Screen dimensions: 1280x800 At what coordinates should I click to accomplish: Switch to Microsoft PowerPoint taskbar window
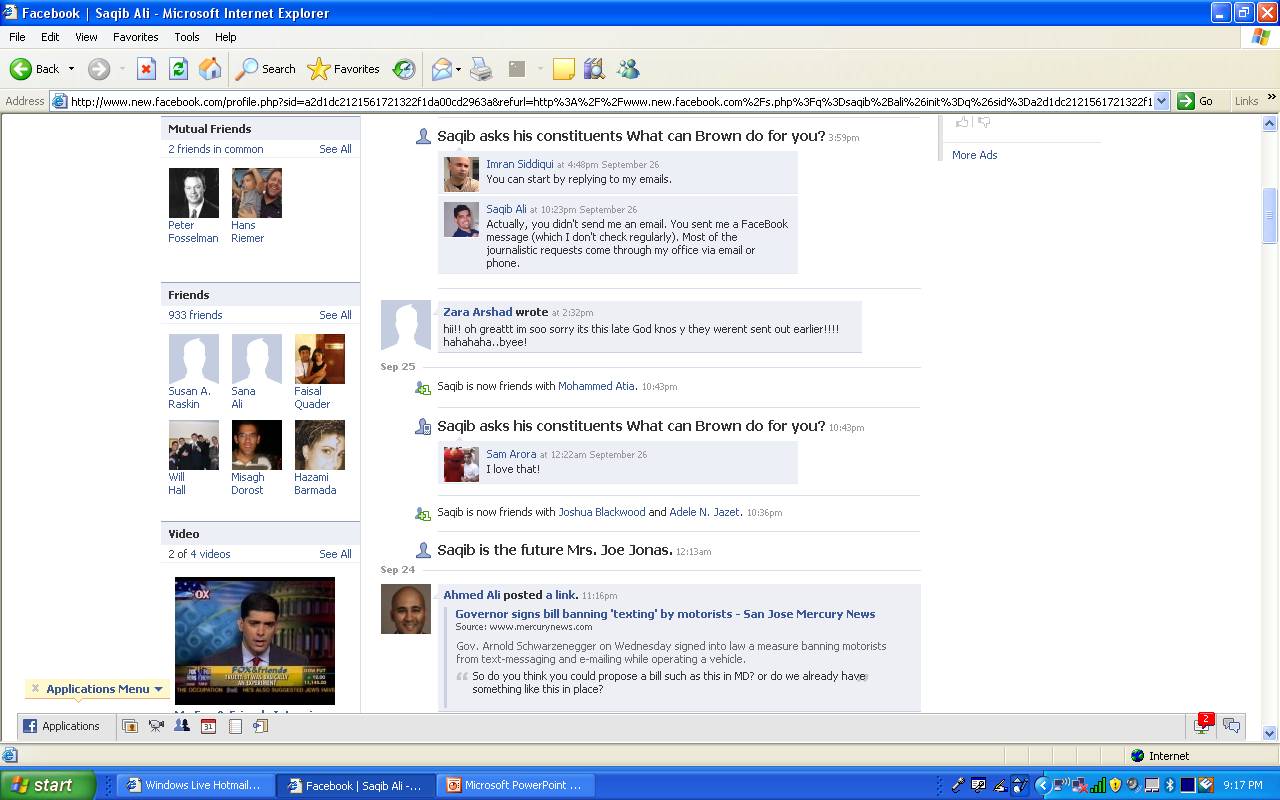pos(515,785)
